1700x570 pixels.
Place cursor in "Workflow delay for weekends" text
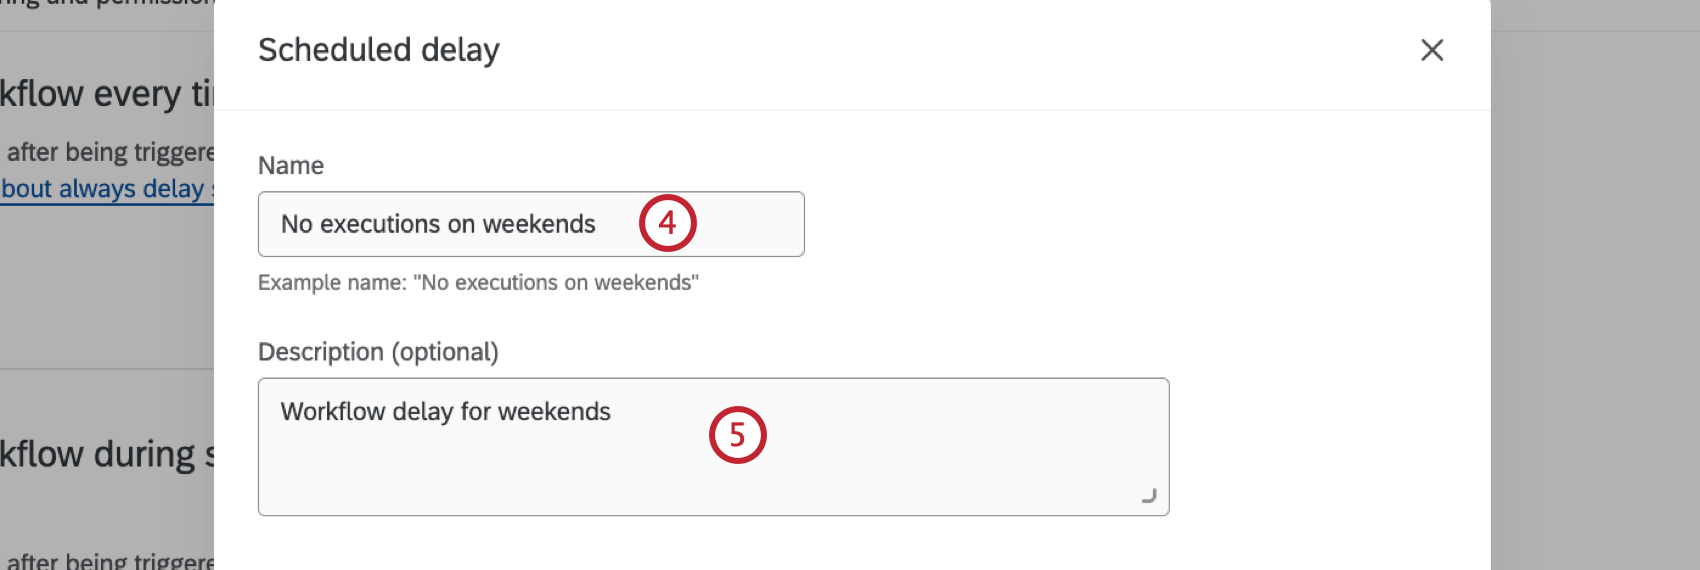(x=445, y=412)
